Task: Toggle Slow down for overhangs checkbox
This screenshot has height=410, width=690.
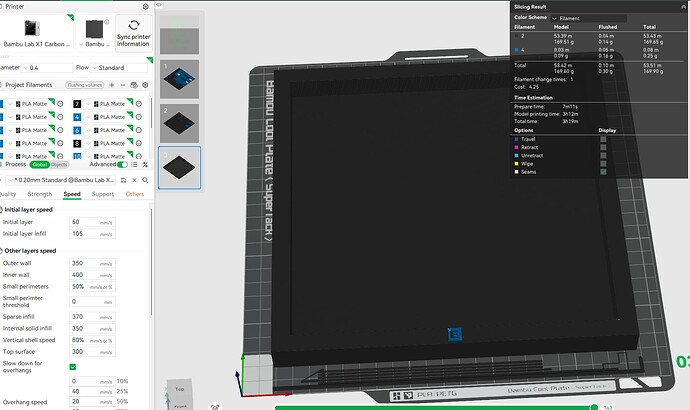Action: point(73,367)
